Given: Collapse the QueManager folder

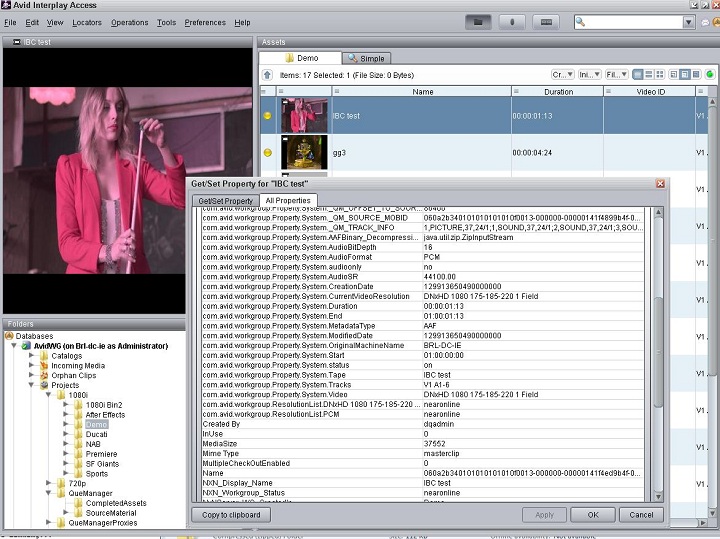Looking at the screenshot, I should point(48,493).
